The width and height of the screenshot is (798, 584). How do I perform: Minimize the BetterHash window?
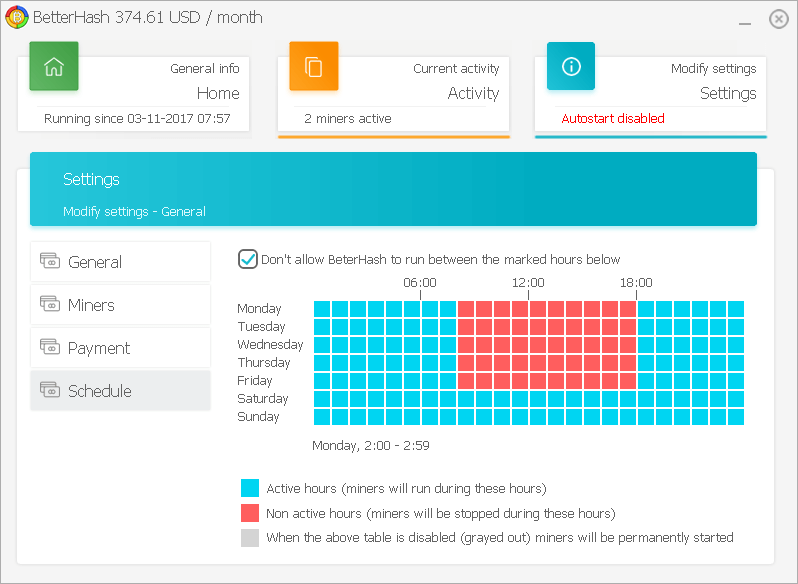(746, 21)
